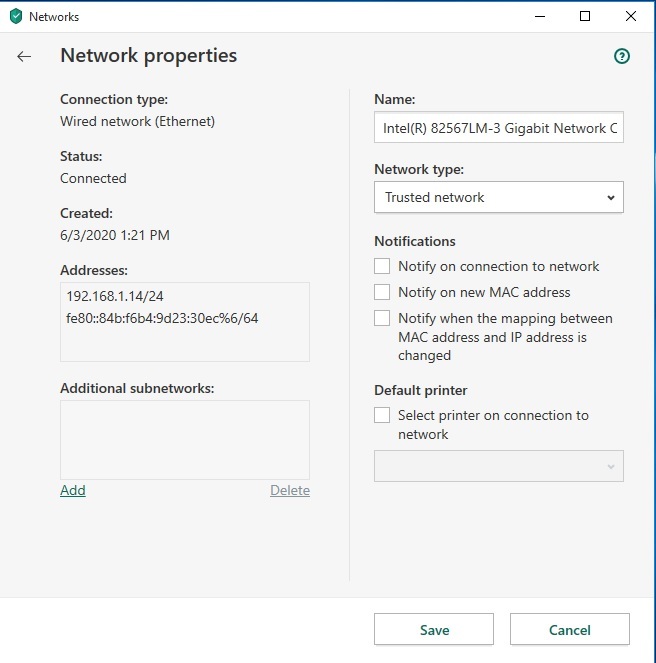The image size is (656, 663).
Task: Close the Networks window
Action: coord(631,16)
